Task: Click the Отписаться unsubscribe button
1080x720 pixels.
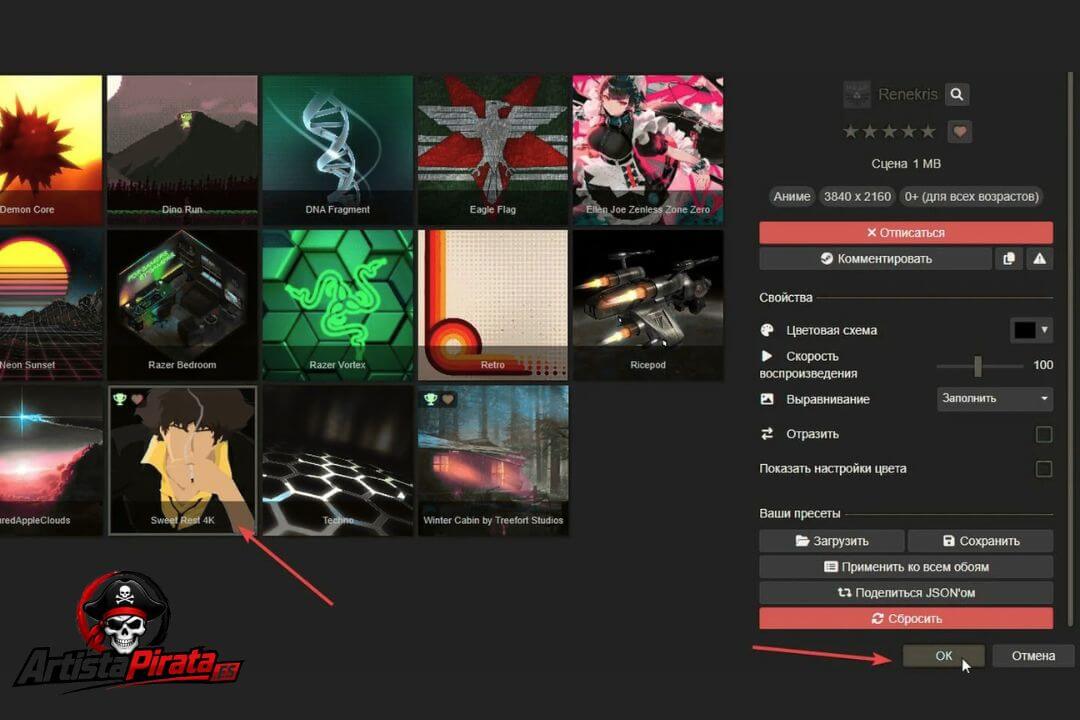Action: click(x=906, y=233)
